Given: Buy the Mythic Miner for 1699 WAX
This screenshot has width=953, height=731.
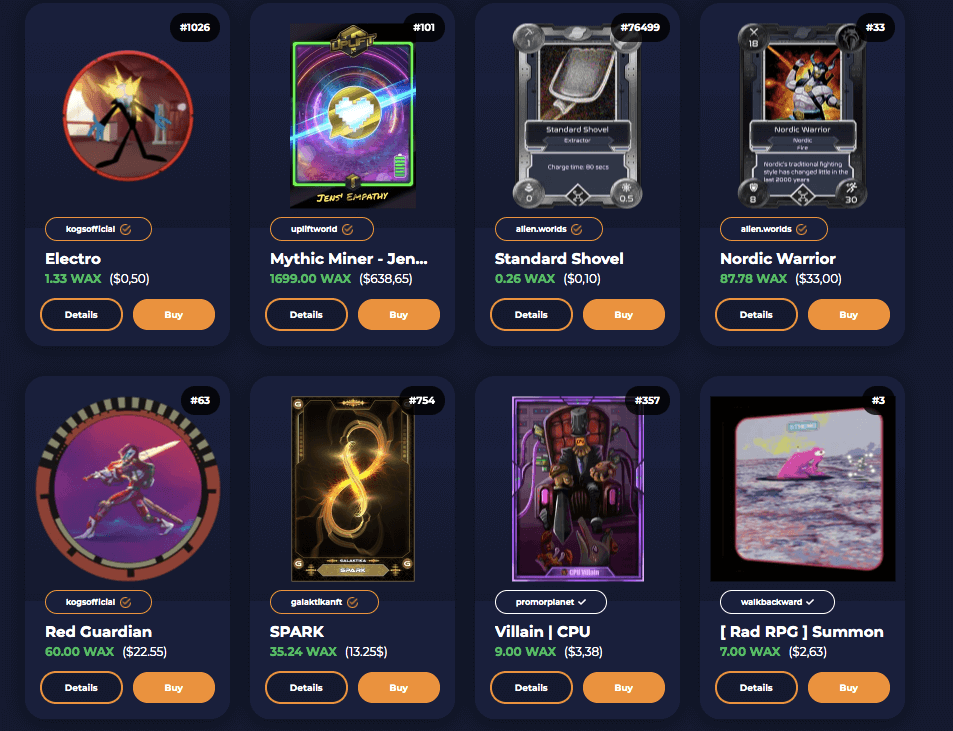Looking at the screenshot, I should pos(399,315).
